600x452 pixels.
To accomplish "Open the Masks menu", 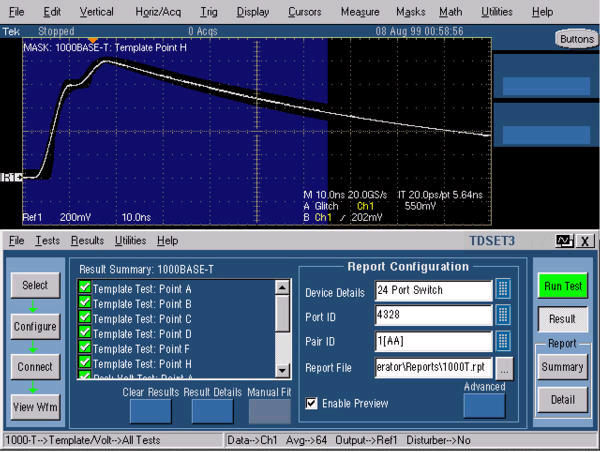I will pyautogui.click(x=411, y=12).
